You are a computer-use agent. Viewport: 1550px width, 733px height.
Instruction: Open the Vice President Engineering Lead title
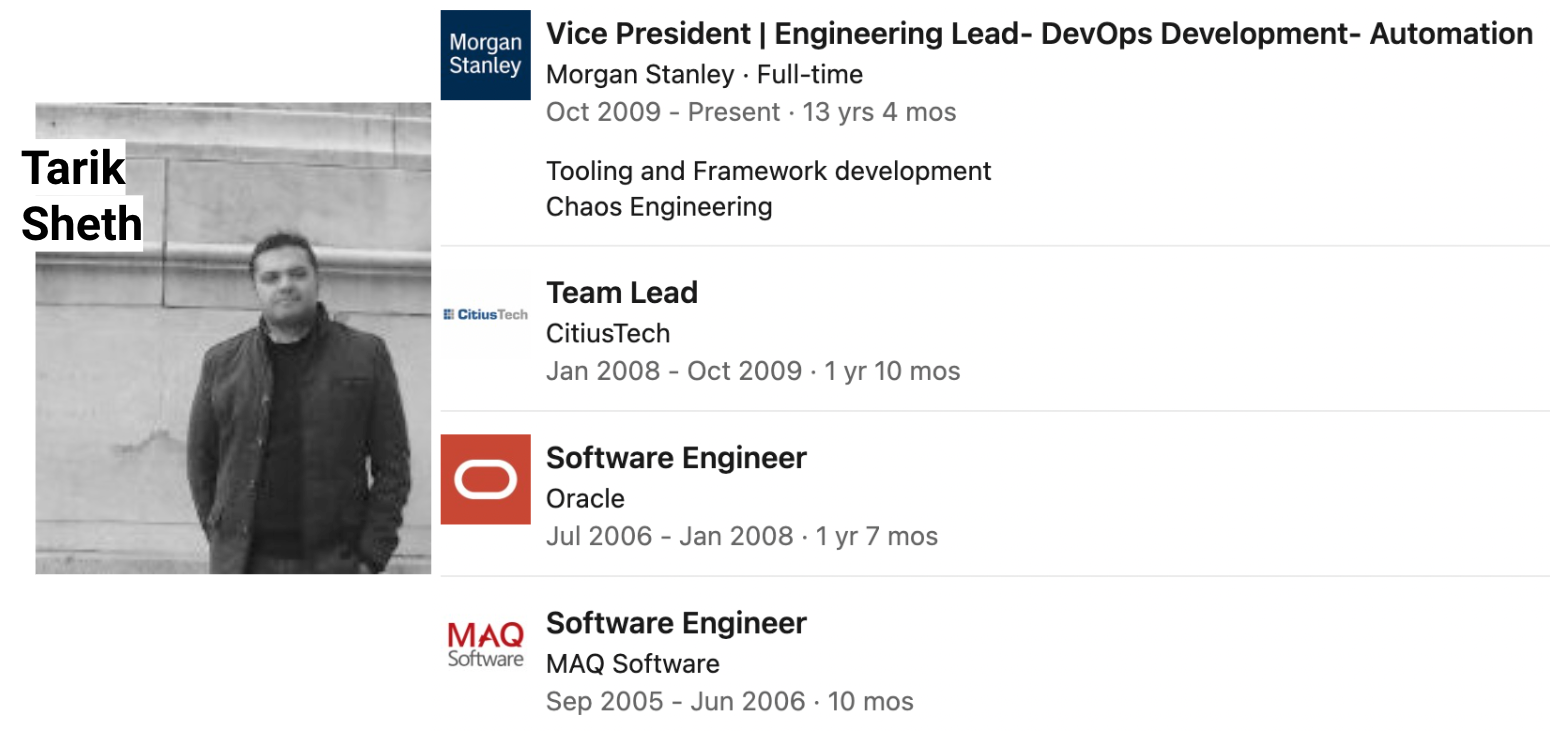(x=1038, y=34)
